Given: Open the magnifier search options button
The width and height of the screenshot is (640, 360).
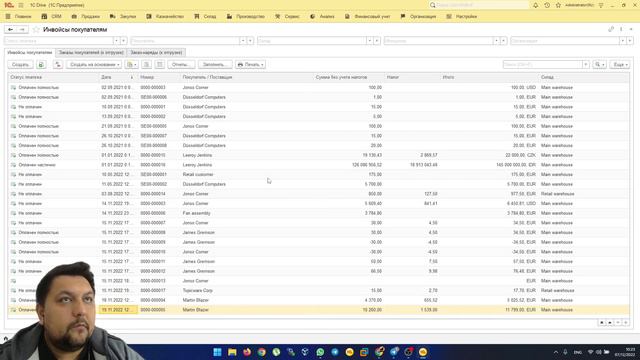Looking at the screenshot, I should pos(599,64).
